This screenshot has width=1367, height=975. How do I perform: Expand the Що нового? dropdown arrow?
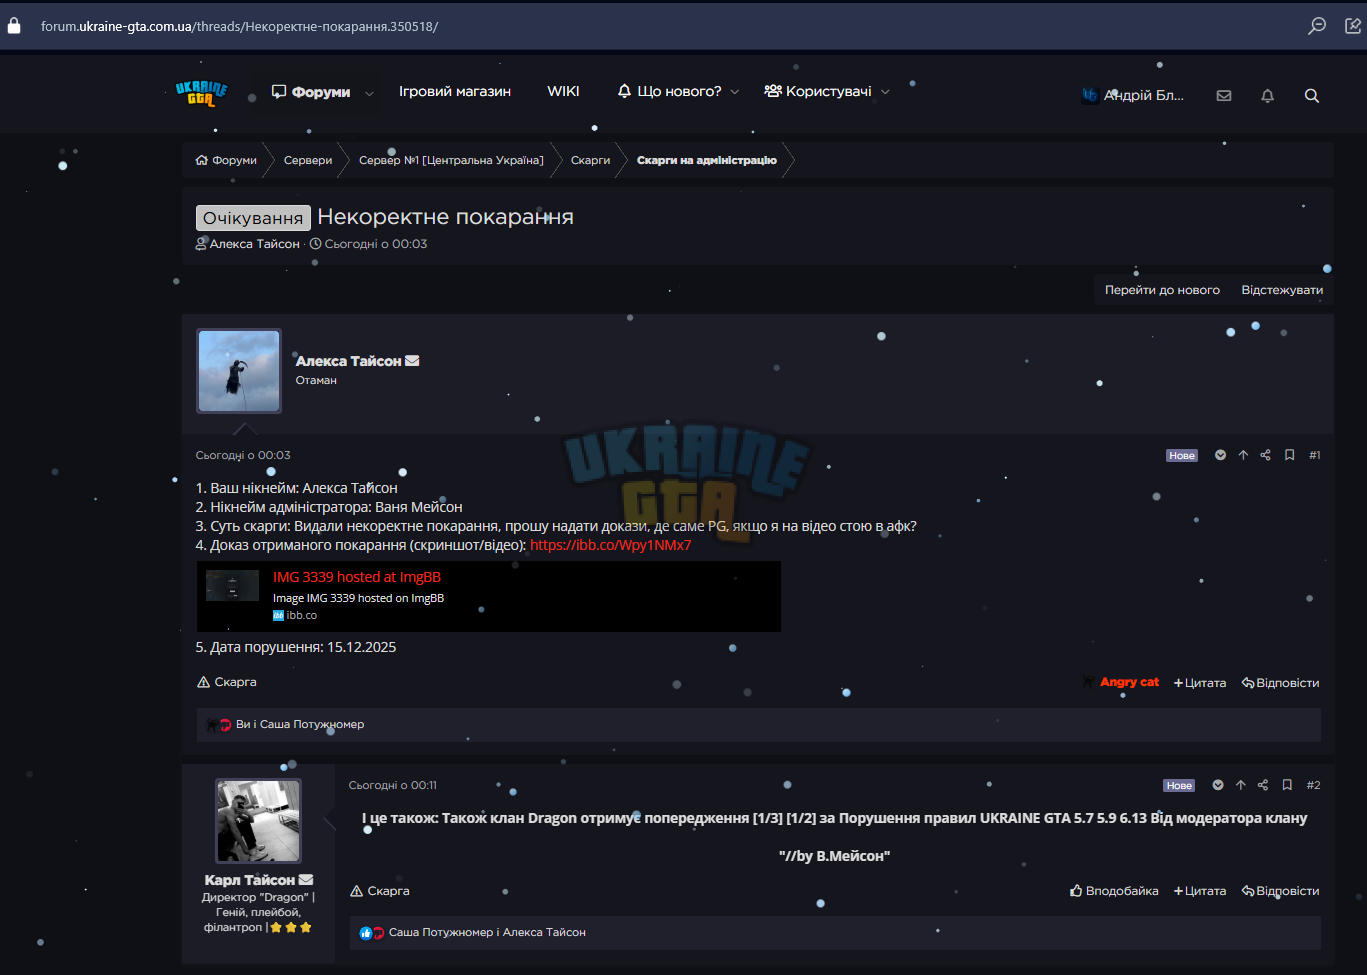click(x=735, y=92)
